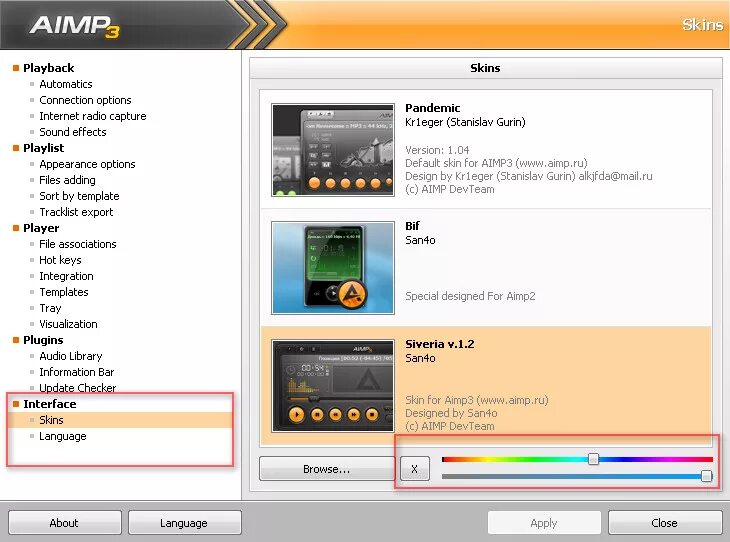Select Appearance options under Playlist
This screenshot has width=730, height=542.
pyautogui.click(x=87, y=164)
